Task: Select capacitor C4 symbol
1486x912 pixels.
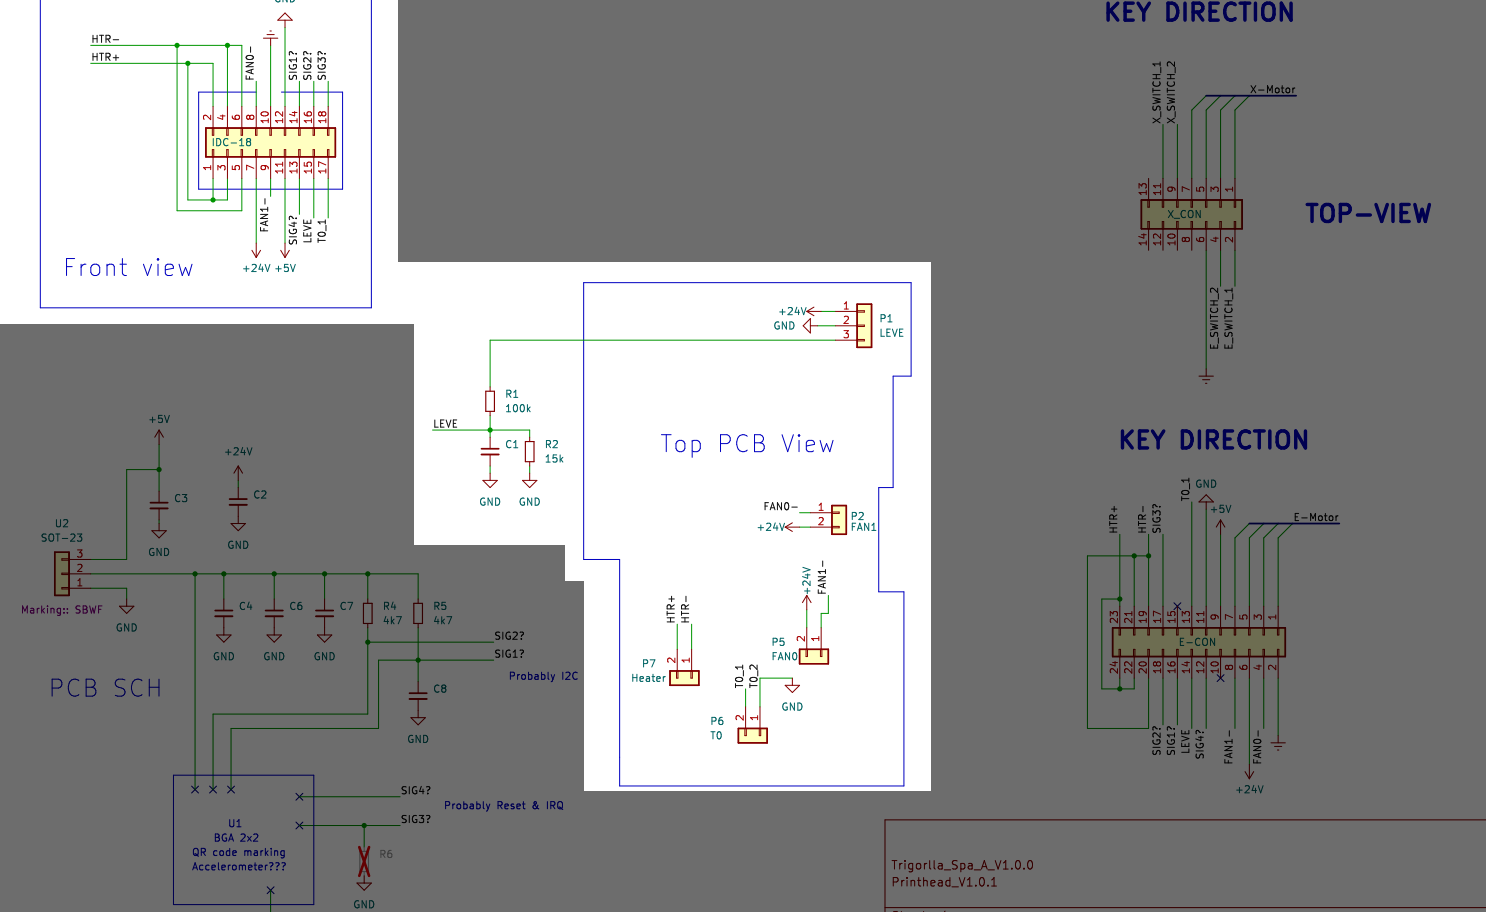Action: pos(224,612)
